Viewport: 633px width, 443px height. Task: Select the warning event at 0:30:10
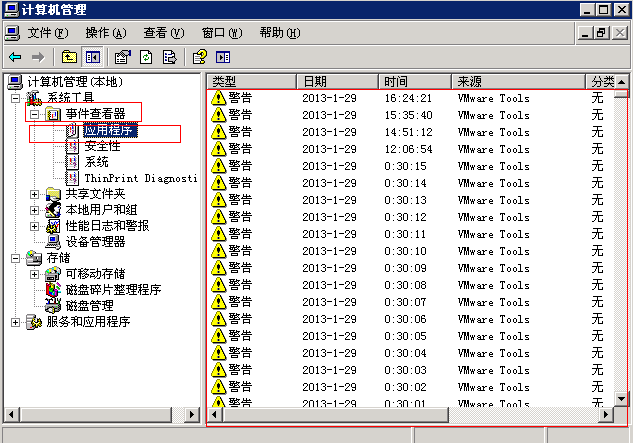411,251
